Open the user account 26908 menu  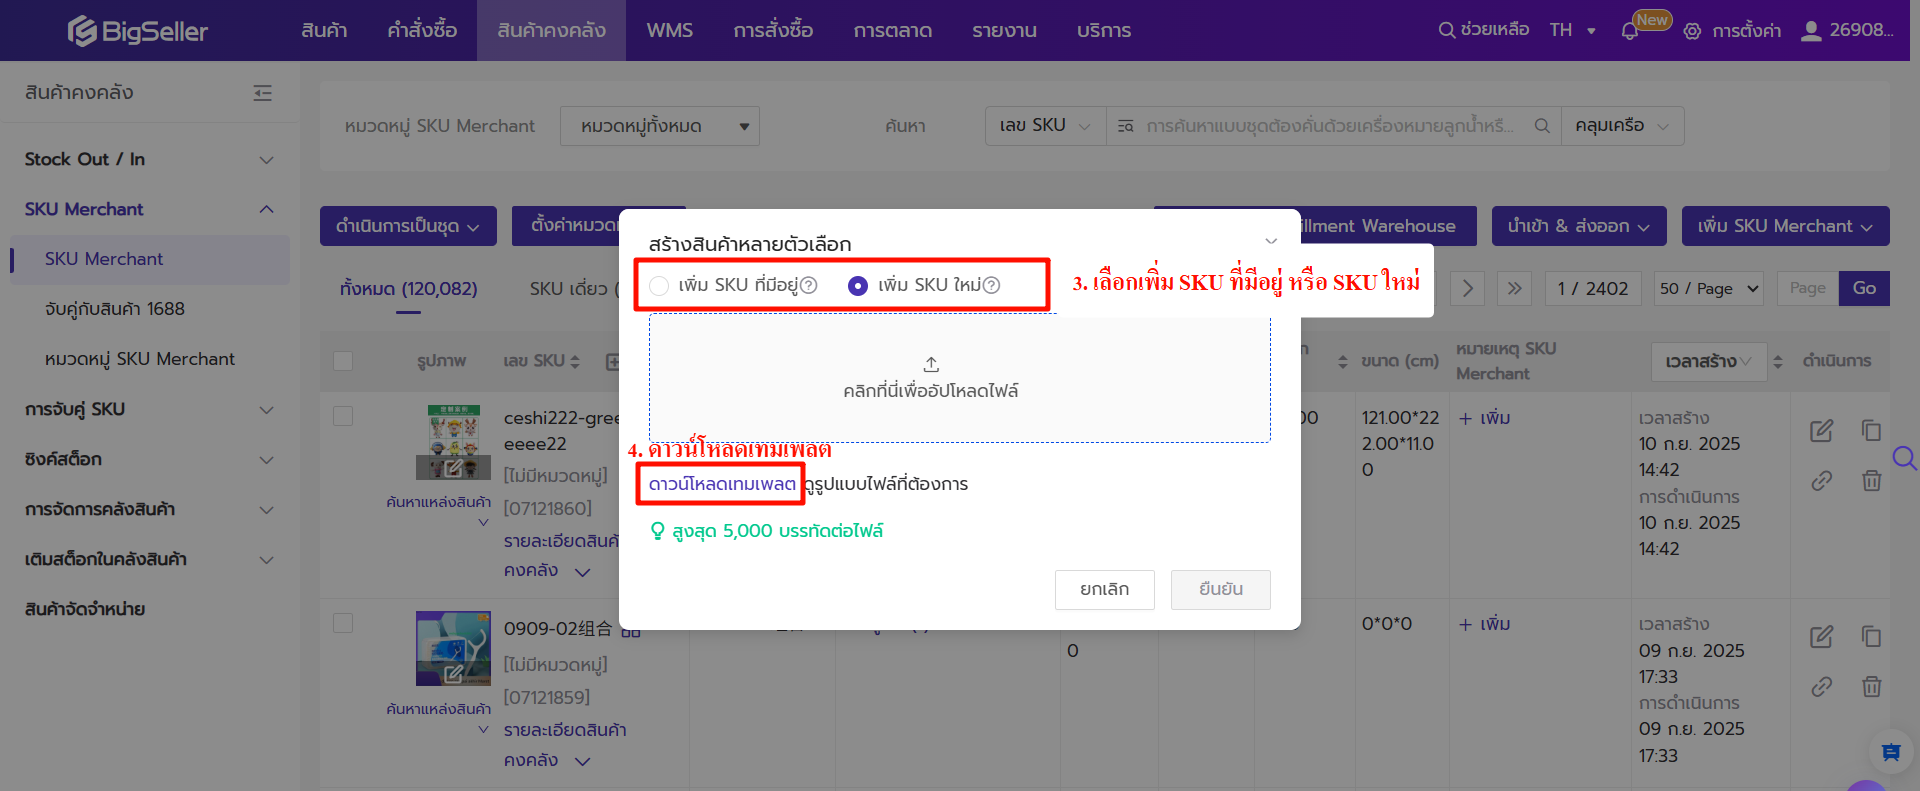point(1846,30)
